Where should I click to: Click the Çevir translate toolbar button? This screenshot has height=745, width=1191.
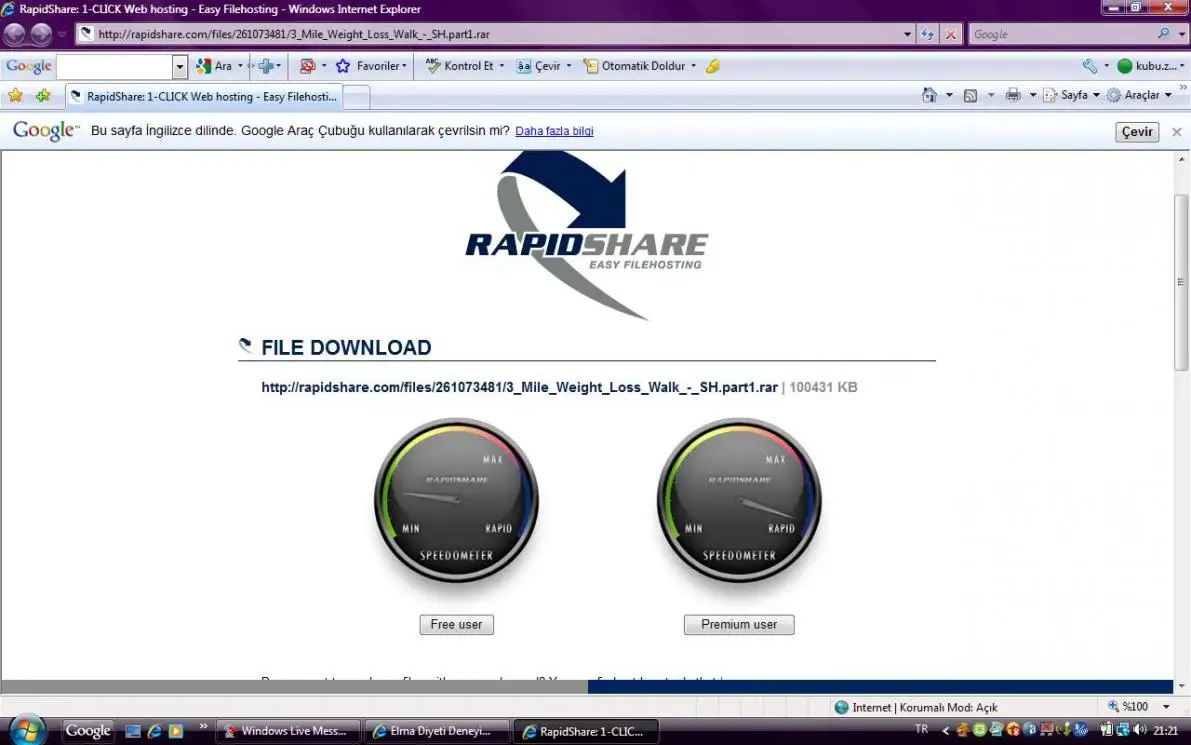(x=539, y=66)
